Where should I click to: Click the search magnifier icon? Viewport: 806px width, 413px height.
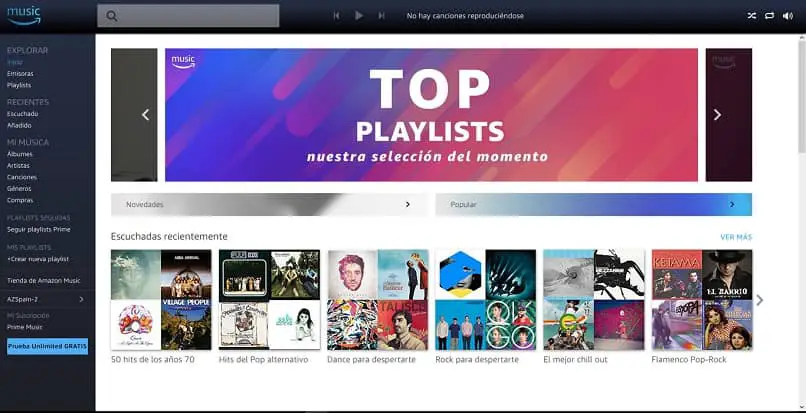pos(112,16)
